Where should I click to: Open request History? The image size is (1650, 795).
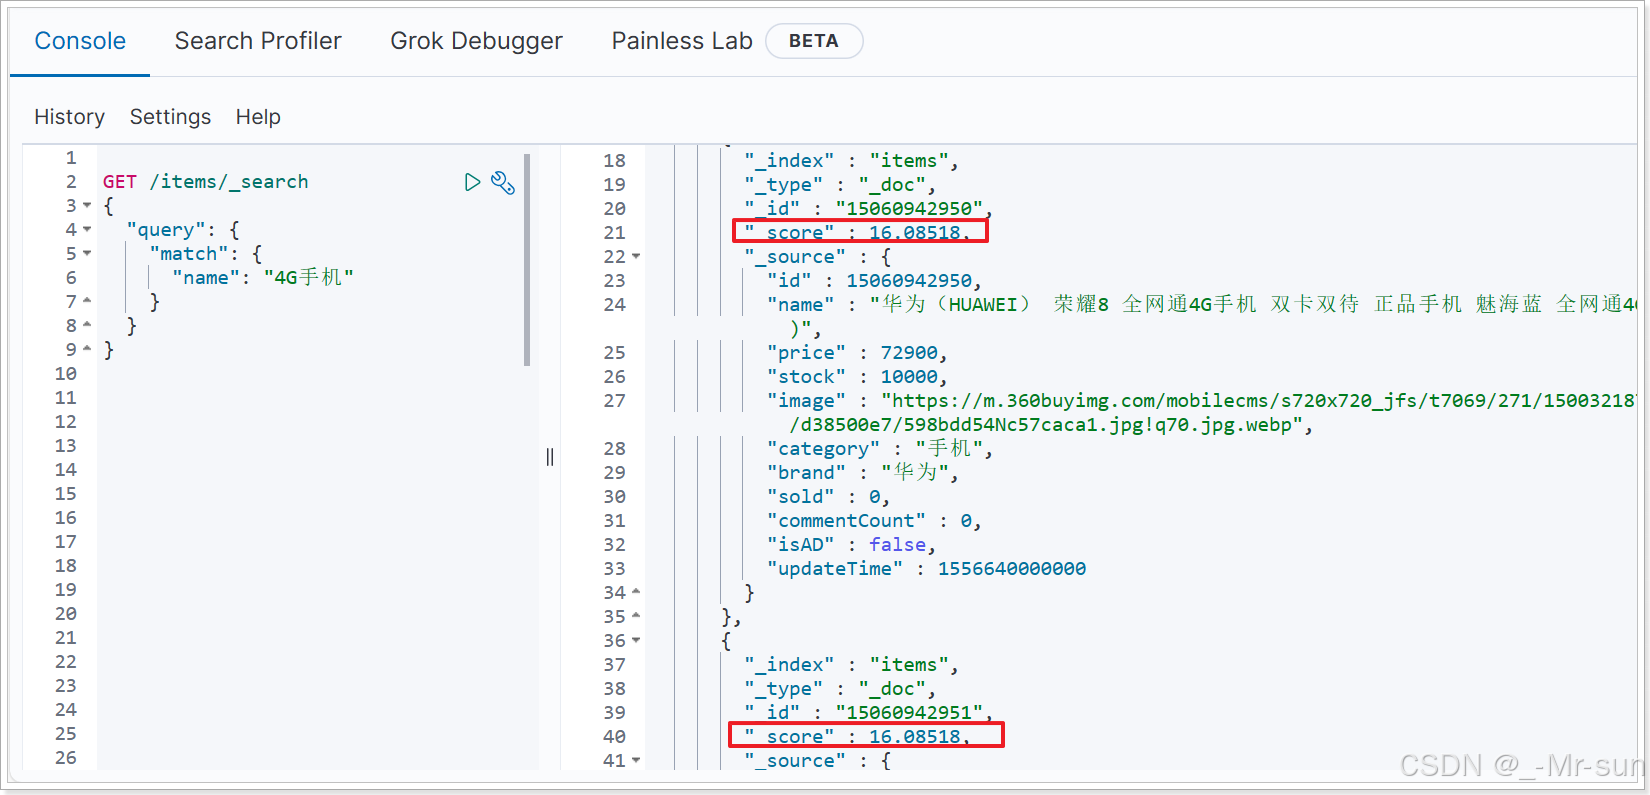69,117
